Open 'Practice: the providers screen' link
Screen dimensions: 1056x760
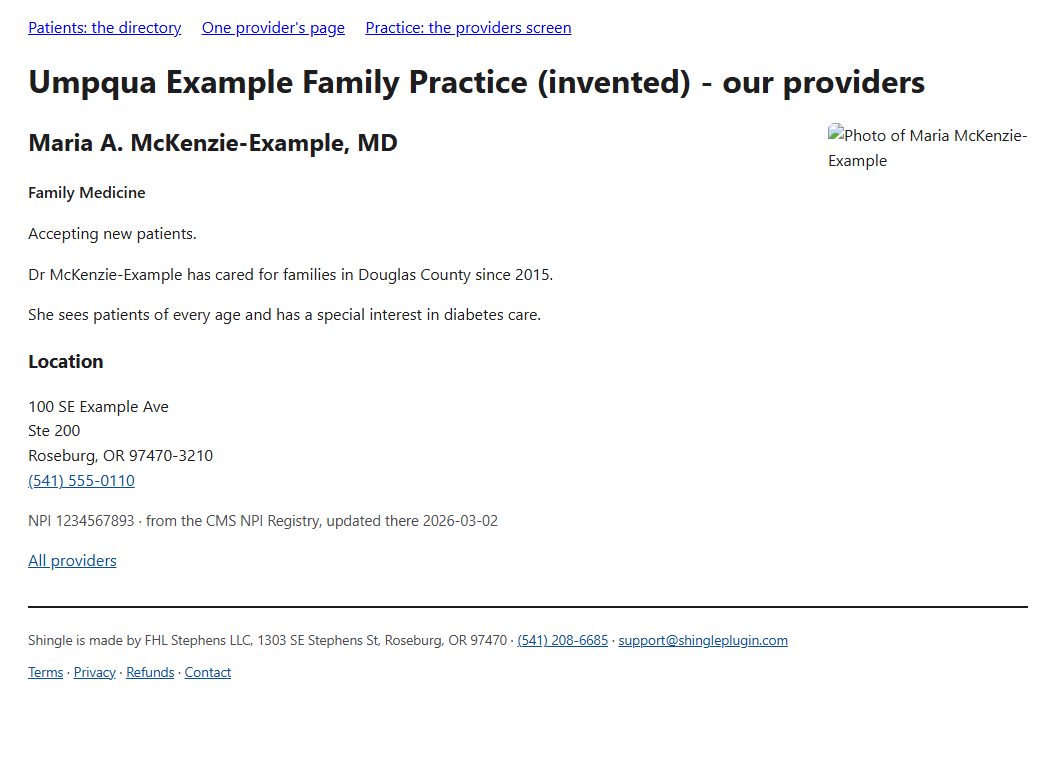(x=468, y=28)
